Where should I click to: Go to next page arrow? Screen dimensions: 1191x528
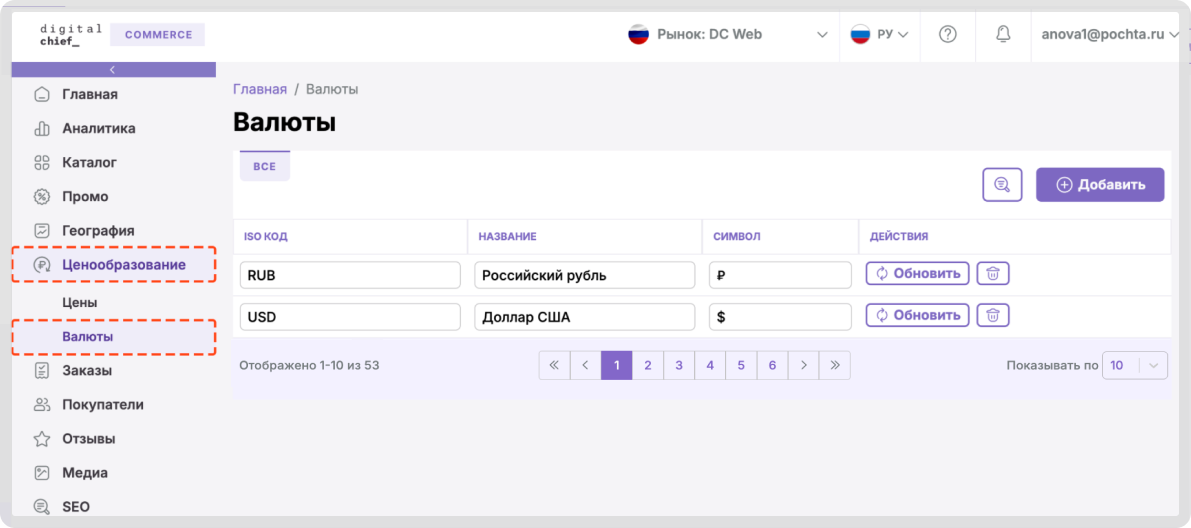[x=804, y=365]
